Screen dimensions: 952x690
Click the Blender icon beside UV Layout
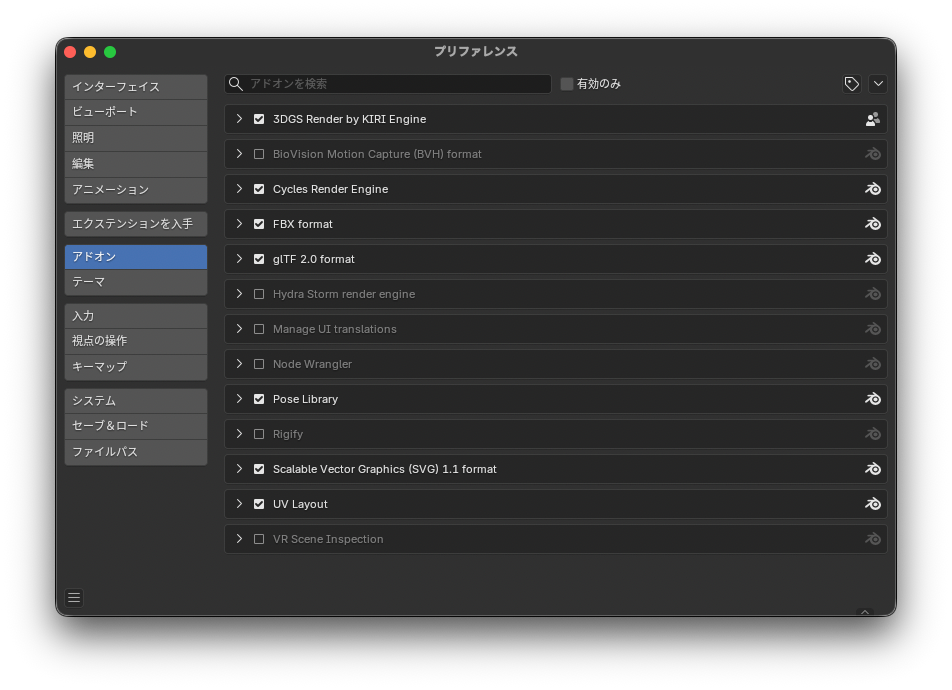872,504
